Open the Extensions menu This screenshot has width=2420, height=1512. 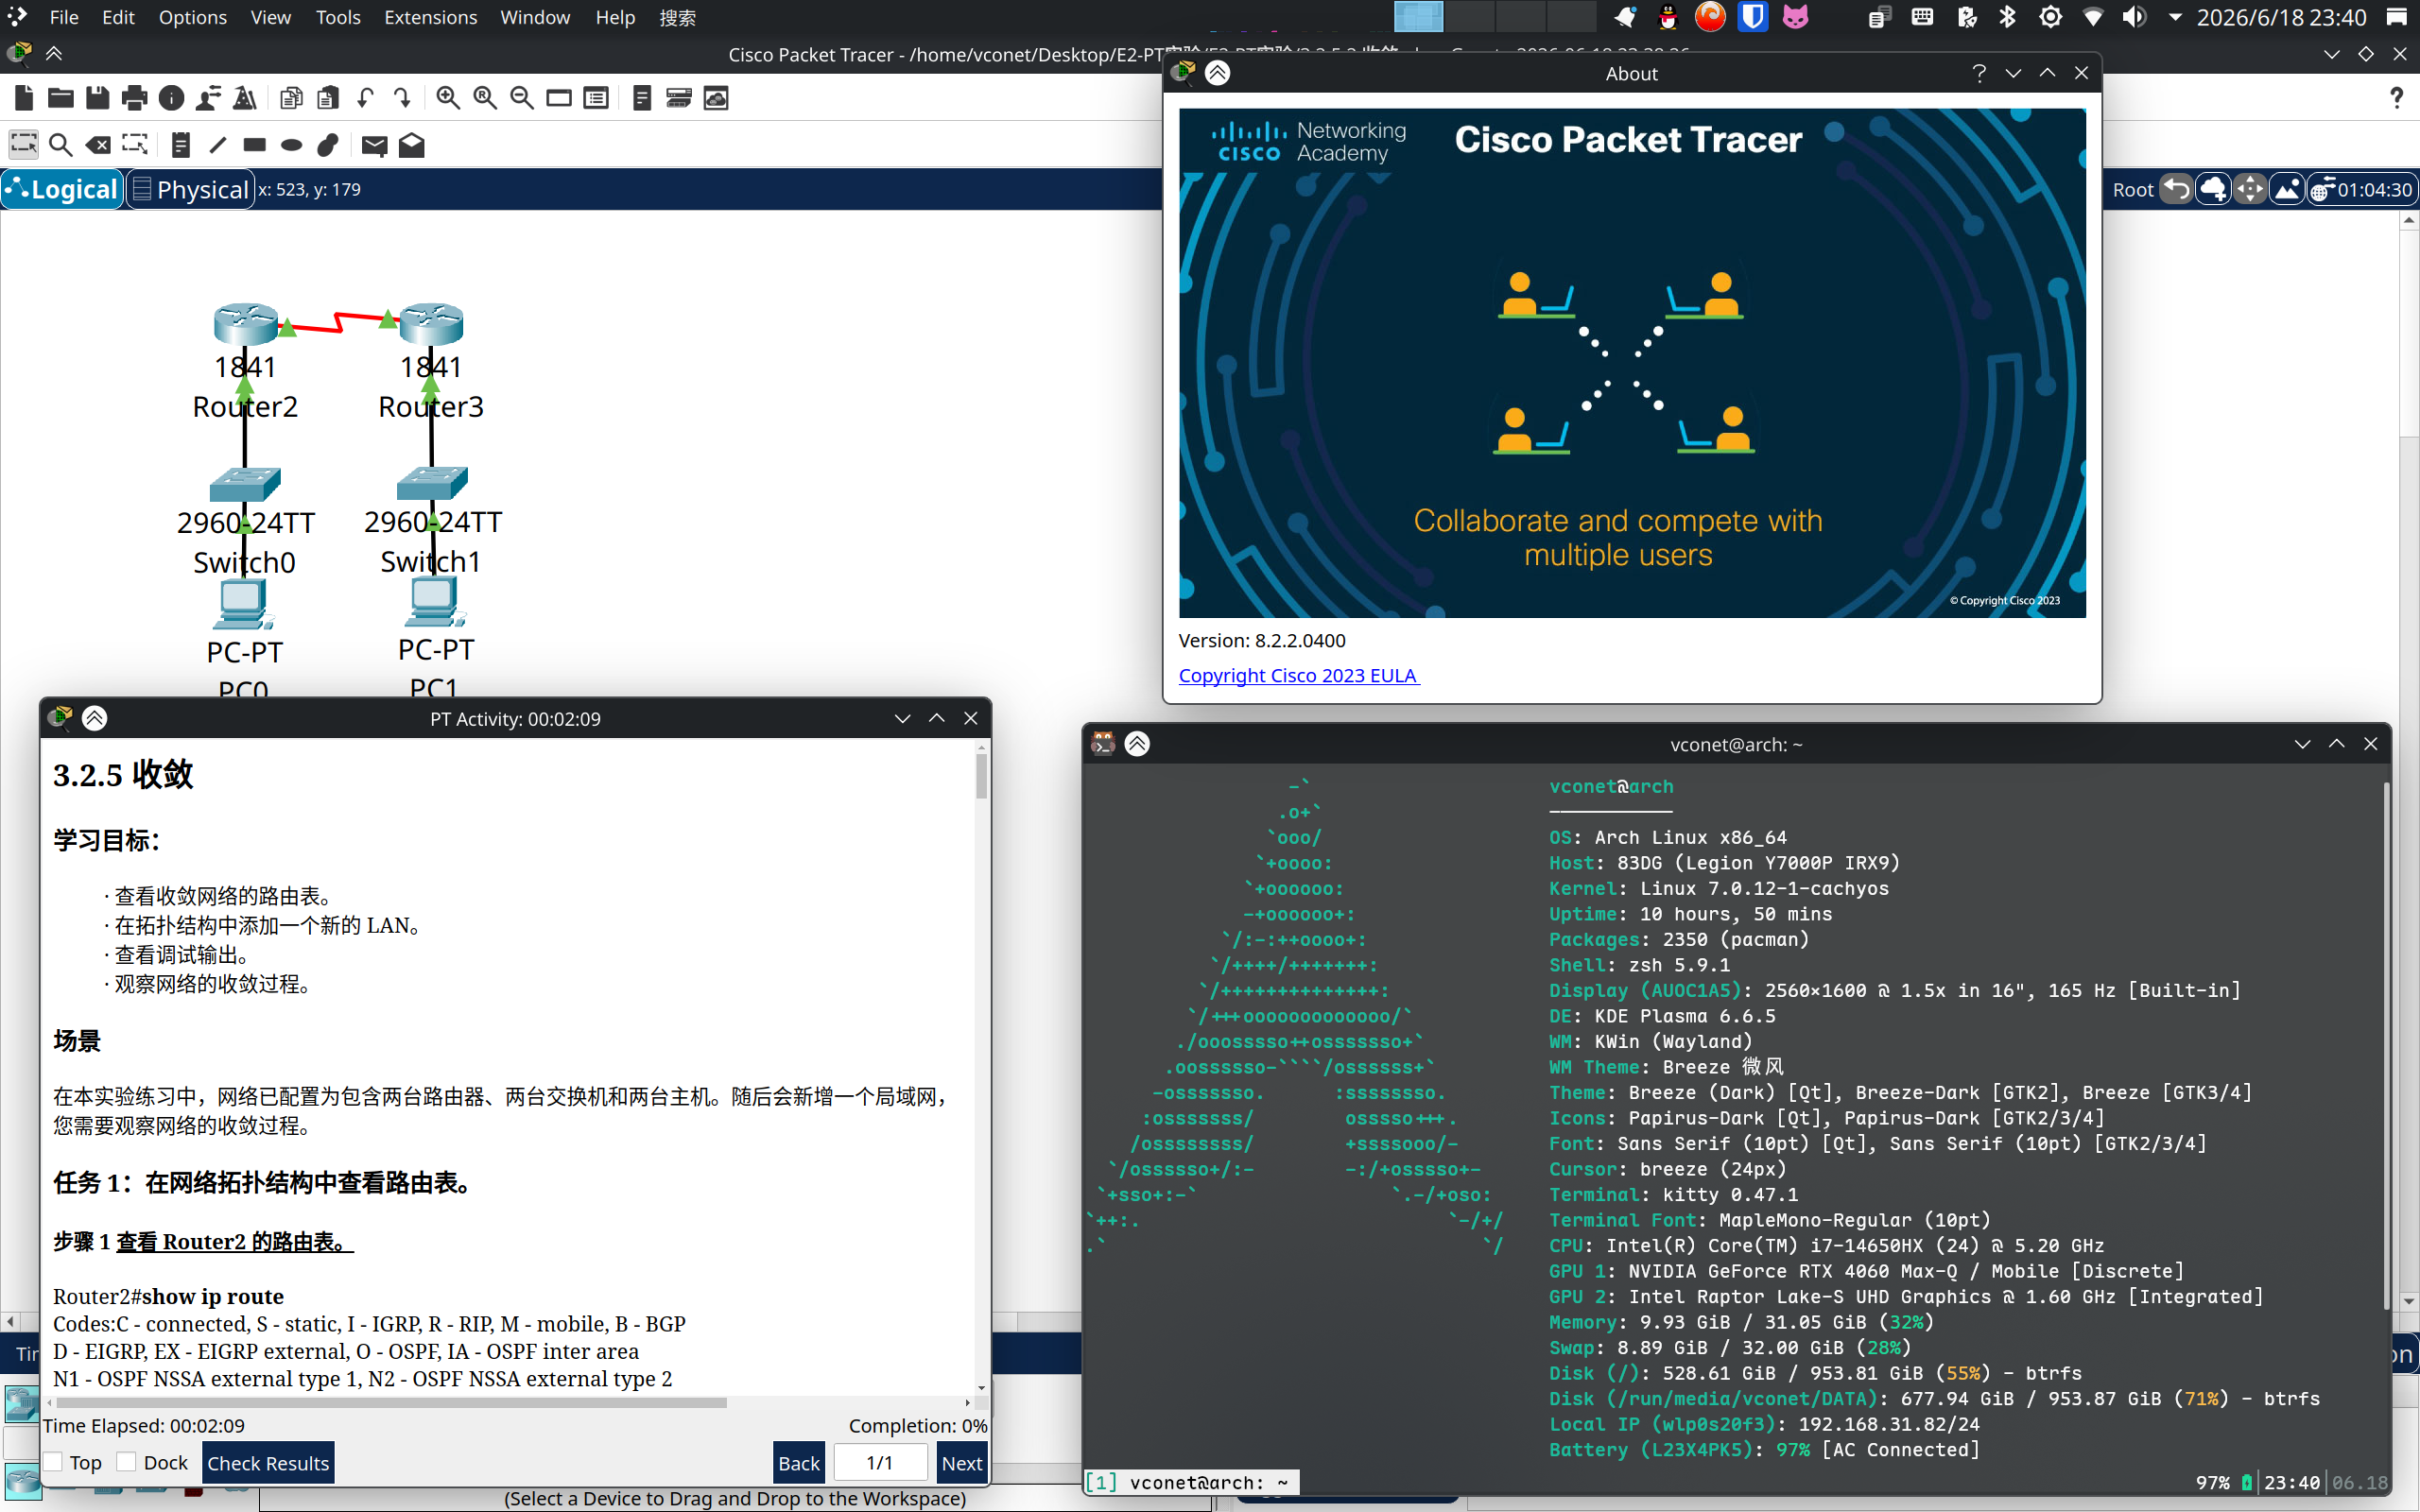coord(430,17)
